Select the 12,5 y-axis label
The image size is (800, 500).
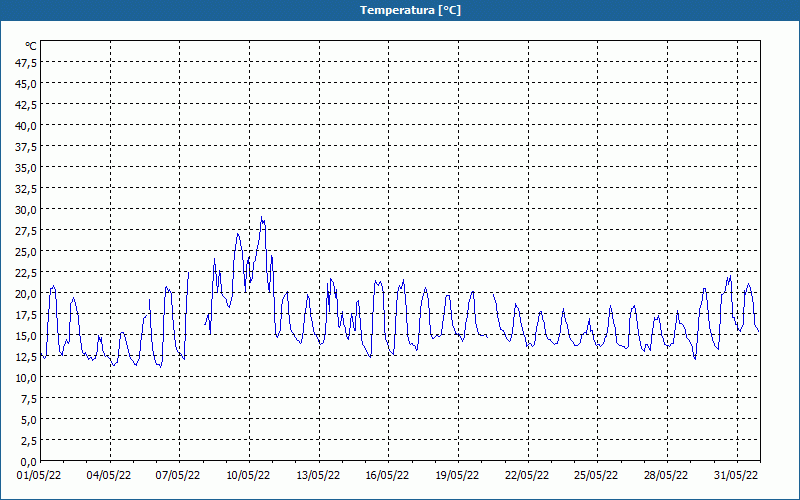27,357
